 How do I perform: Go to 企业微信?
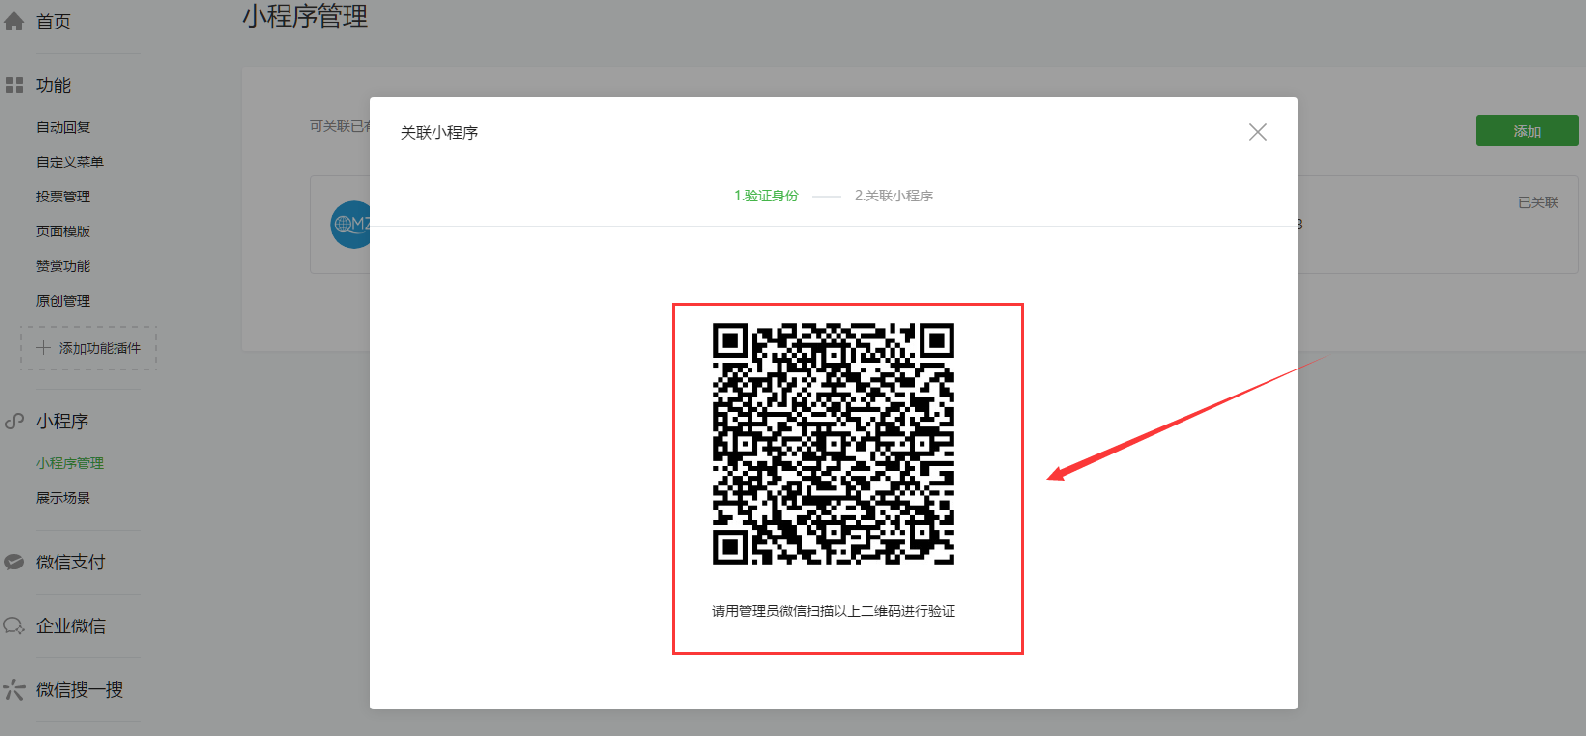70,626
